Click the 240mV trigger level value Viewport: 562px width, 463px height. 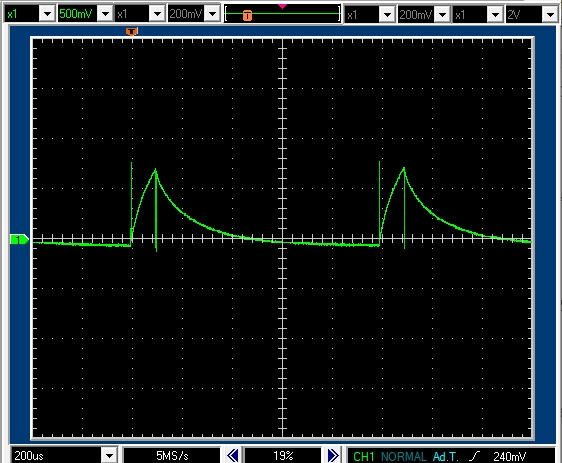[x=509, y=456]
